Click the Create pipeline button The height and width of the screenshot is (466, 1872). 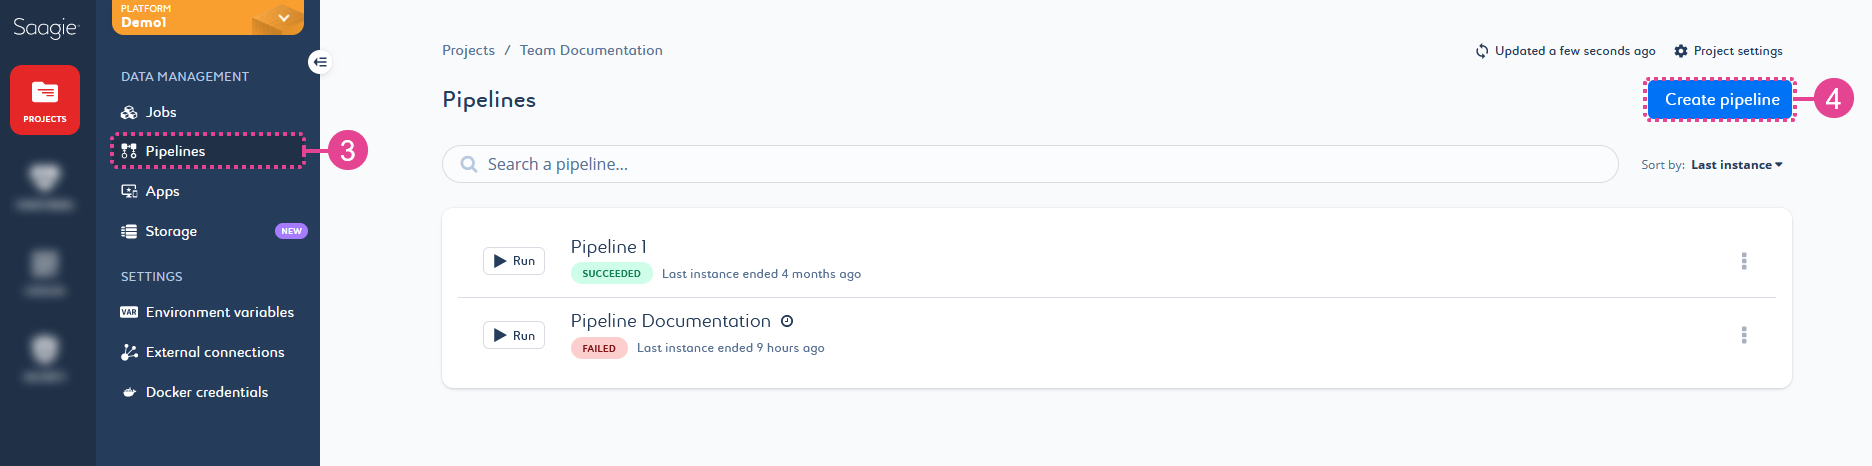click(x=1721, y=99)
